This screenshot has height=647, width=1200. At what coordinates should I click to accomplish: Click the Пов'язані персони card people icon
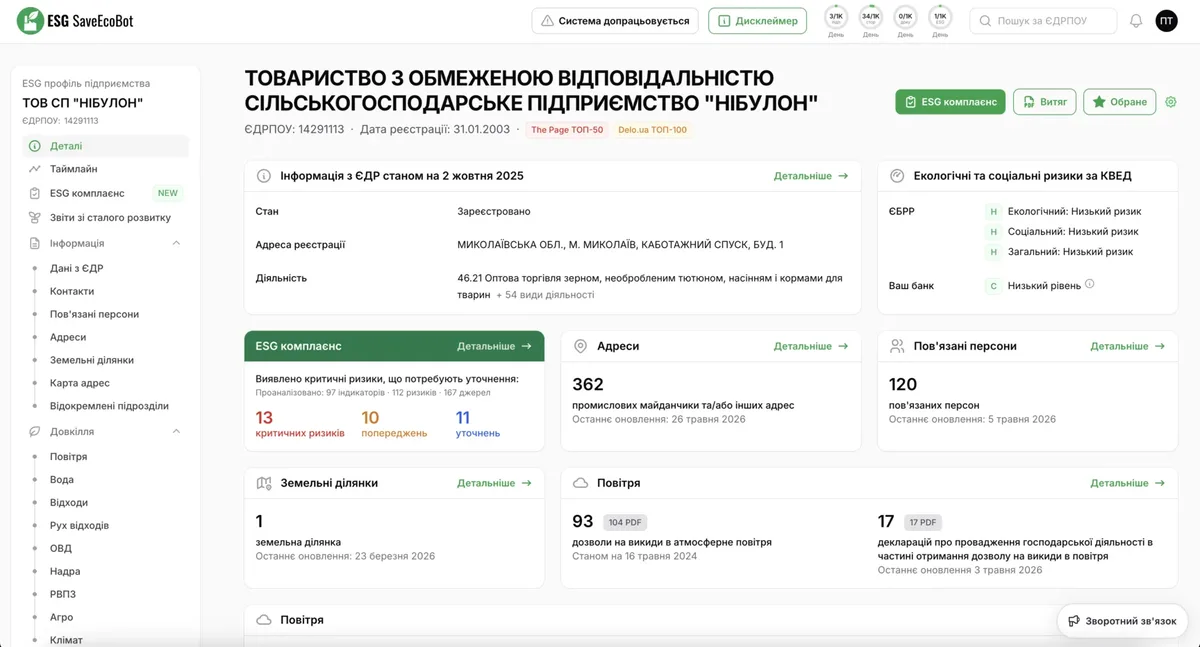(897, 346)
